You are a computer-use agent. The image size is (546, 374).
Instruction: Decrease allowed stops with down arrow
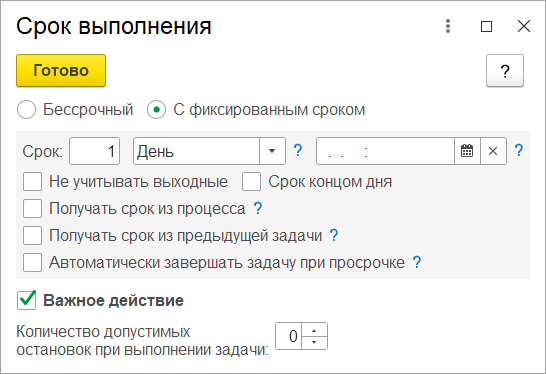point(314,343)
